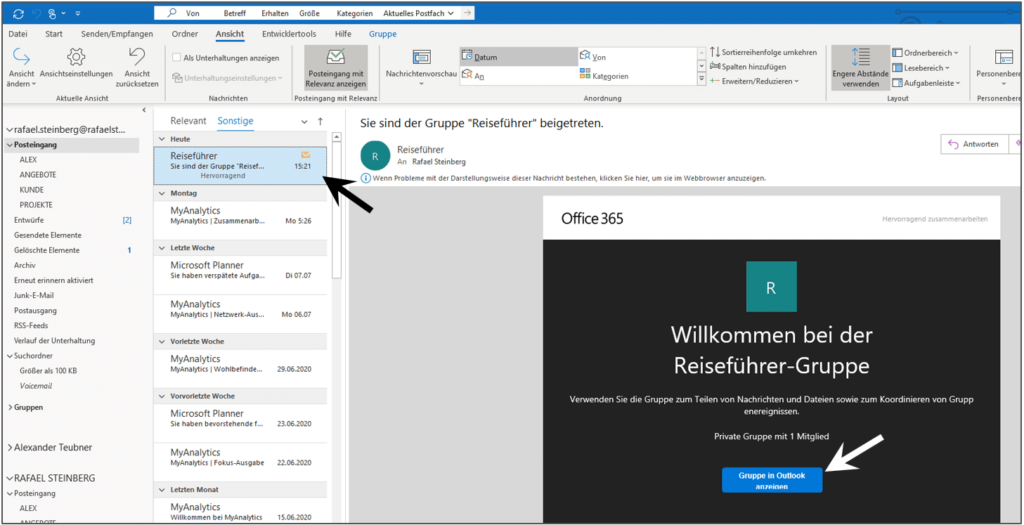
Task: Open the Entwürfe folder
Action: (29, 220)
